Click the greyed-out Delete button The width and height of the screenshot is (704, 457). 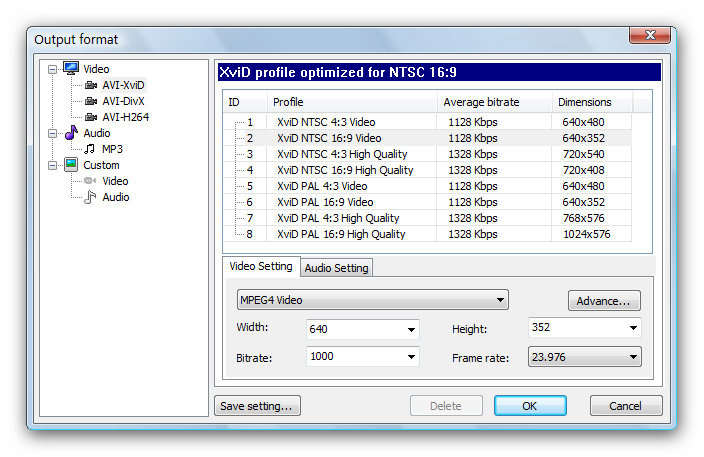[x=446, y=406]
